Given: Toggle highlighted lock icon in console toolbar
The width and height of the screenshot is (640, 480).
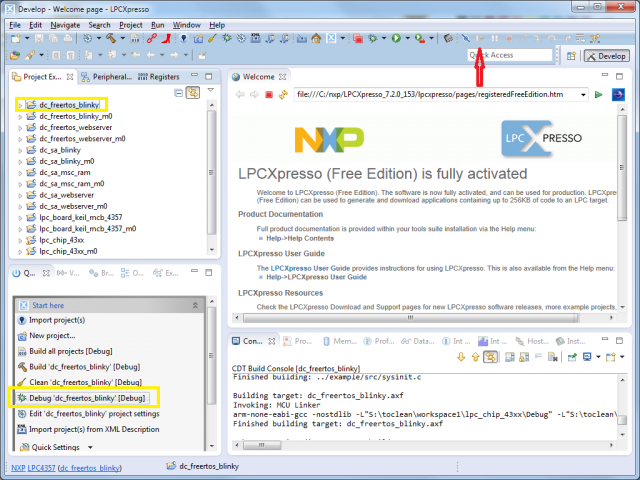Looking at the screenshot, I should pyautogui.click(x=490, y=357).
